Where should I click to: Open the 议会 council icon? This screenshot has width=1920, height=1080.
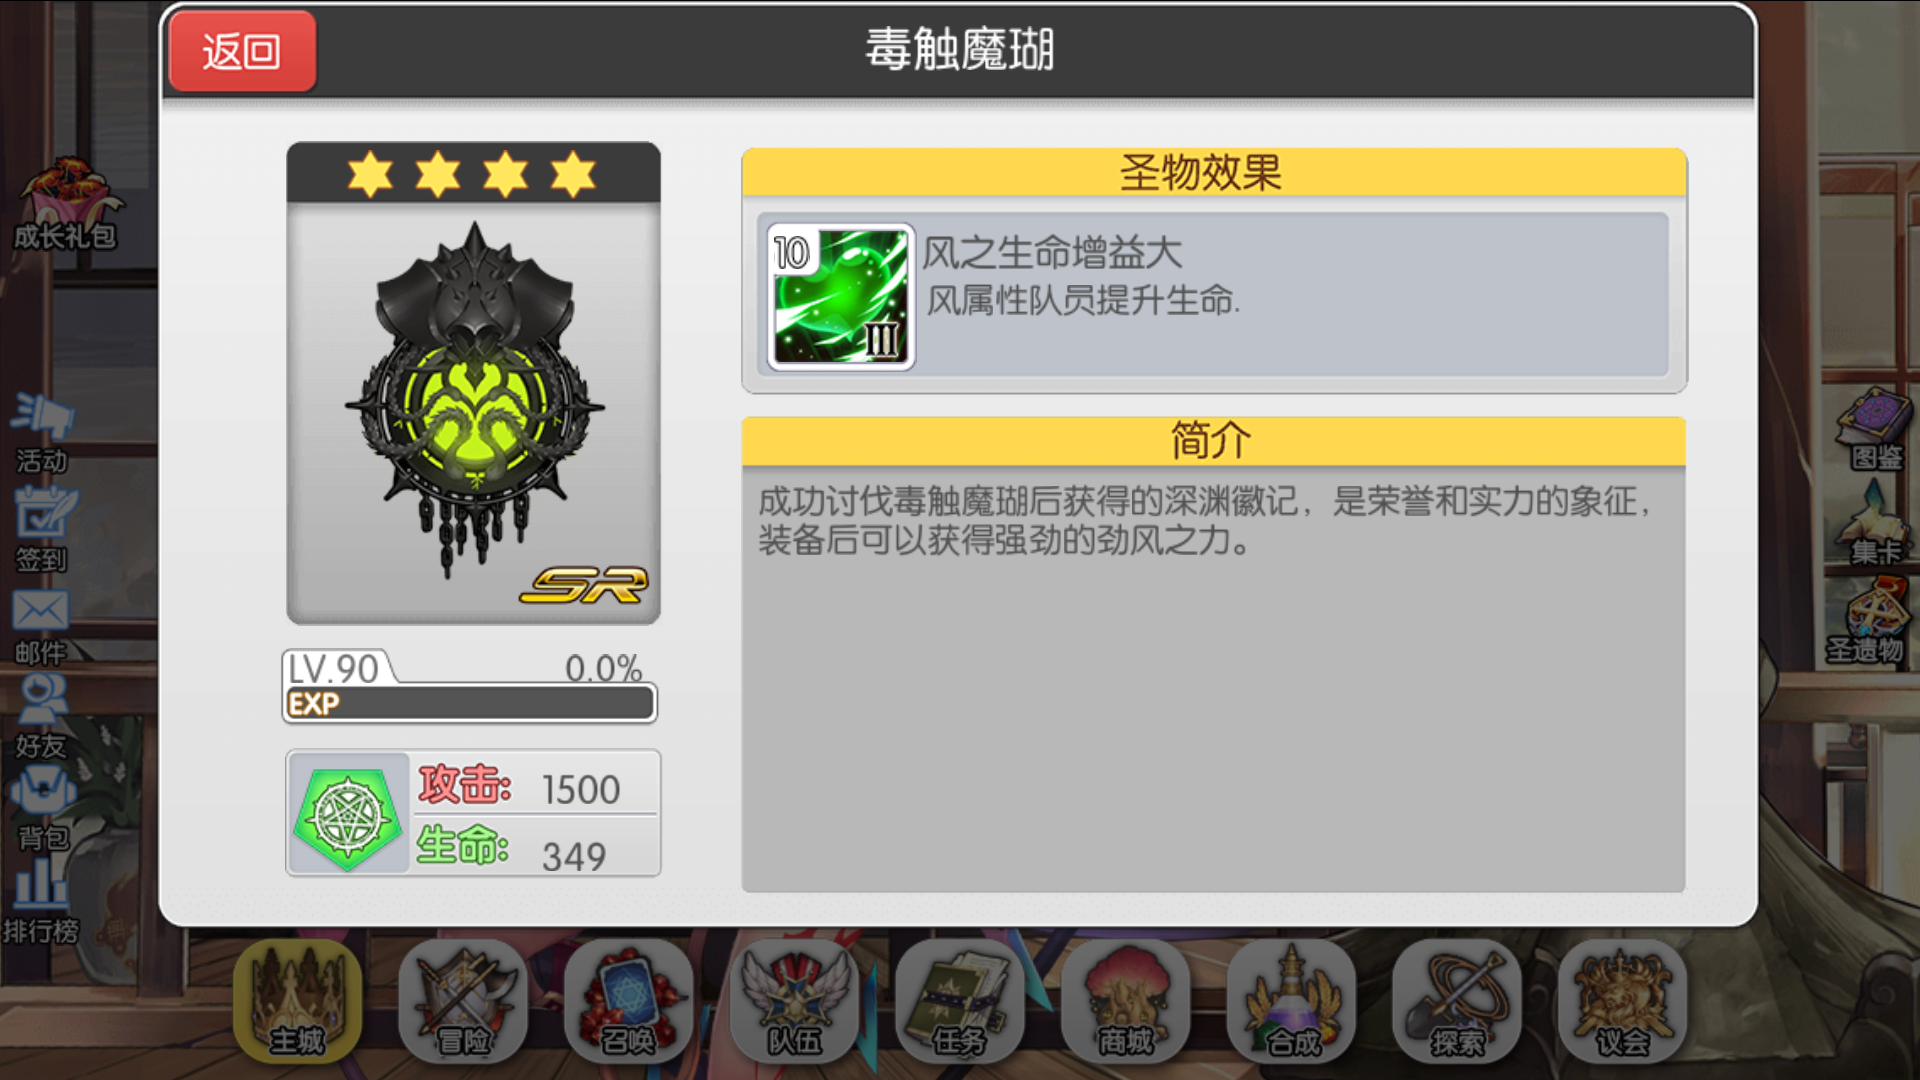point(1623,1001)
